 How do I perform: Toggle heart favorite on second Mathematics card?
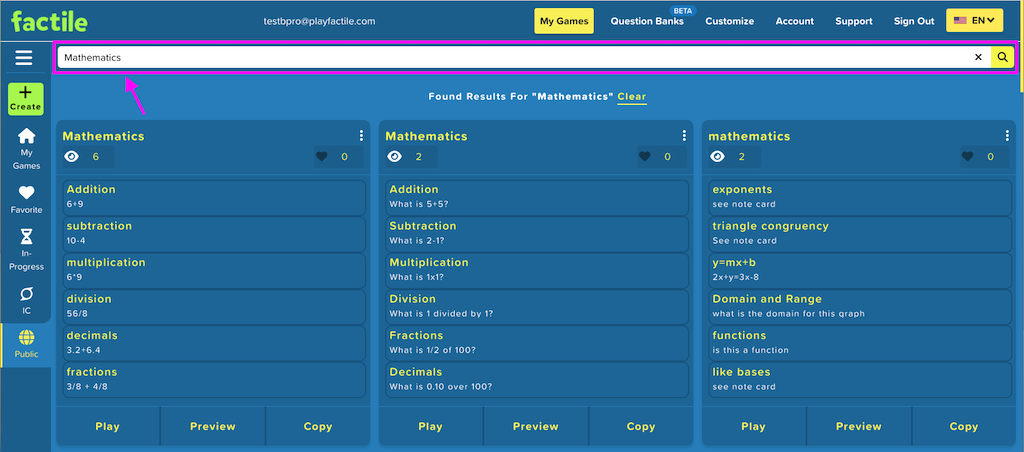coord(645,156)
